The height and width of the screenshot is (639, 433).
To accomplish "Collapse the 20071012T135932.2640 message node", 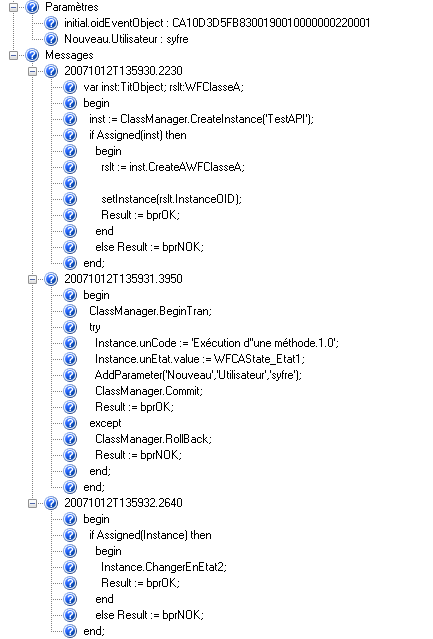I will click(33, 503).
